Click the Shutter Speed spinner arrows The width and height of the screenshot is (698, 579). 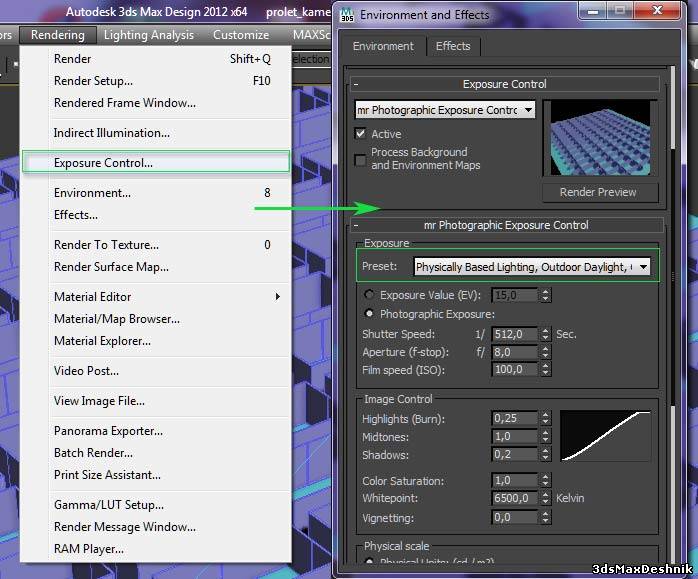click(x=546, y=334)
